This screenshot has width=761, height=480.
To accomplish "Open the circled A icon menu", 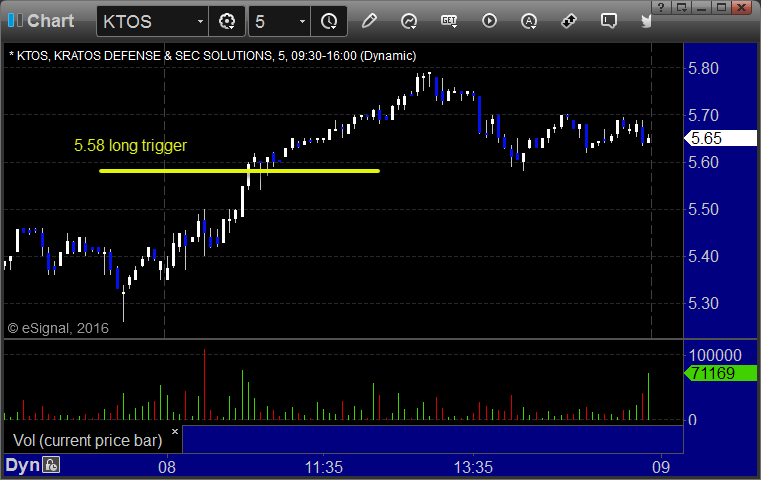I will (529, 21).
